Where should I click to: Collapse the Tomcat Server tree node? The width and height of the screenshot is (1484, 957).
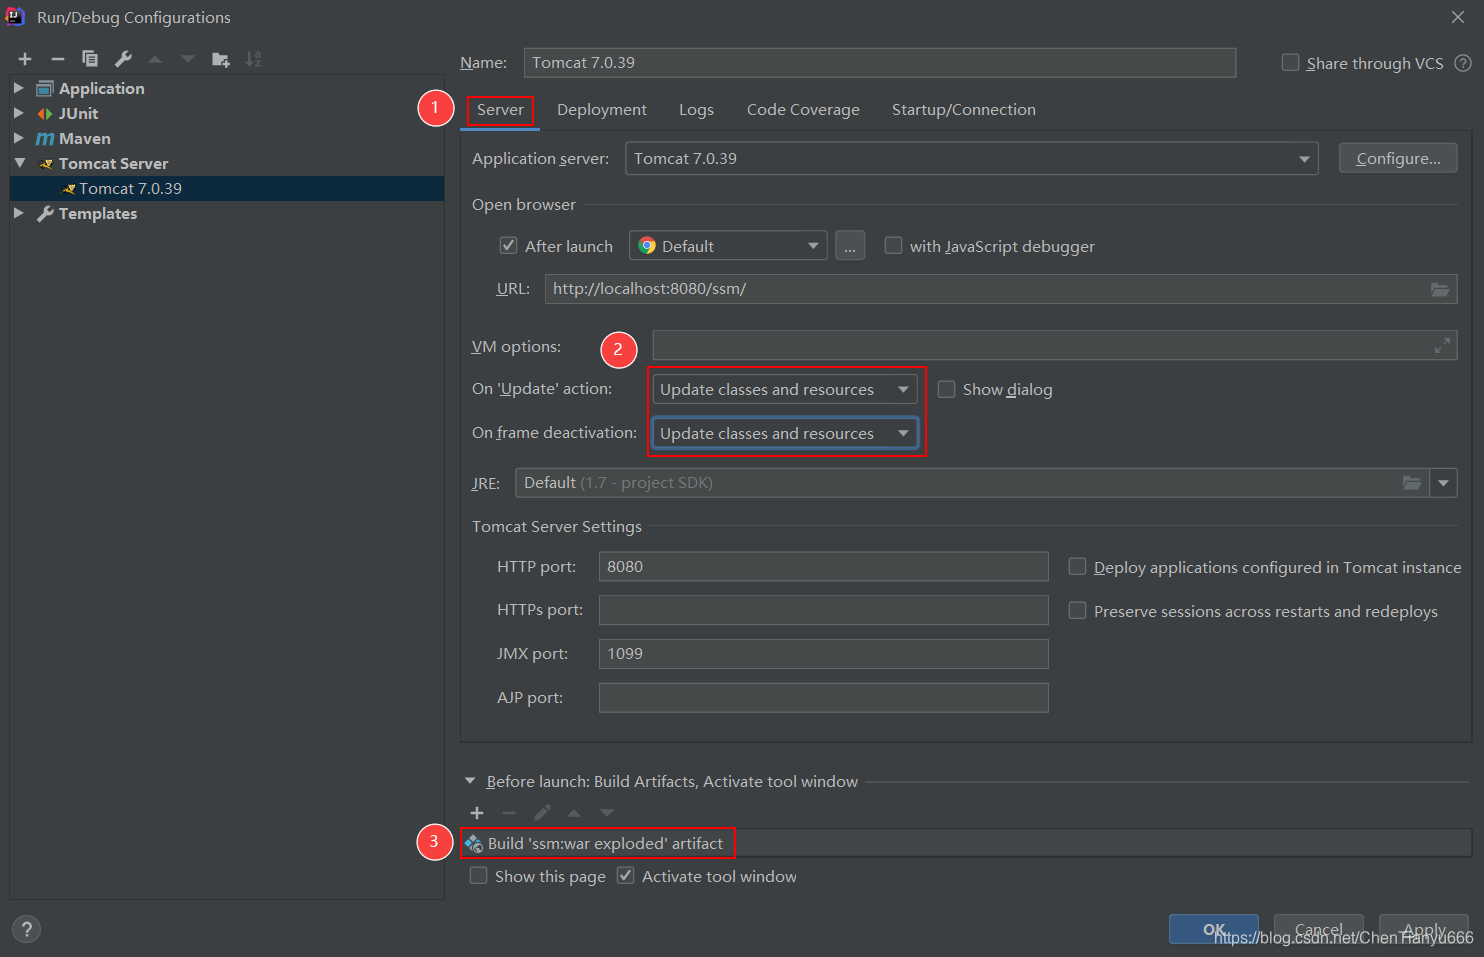[19, 163]
